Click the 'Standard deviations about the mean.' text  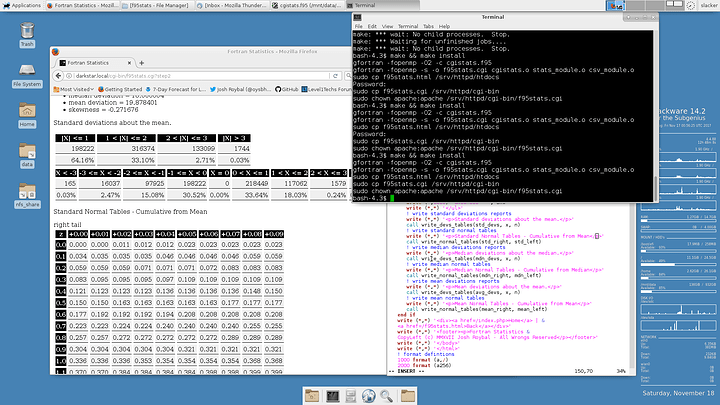pyautogui.click(x=112, y=123)
